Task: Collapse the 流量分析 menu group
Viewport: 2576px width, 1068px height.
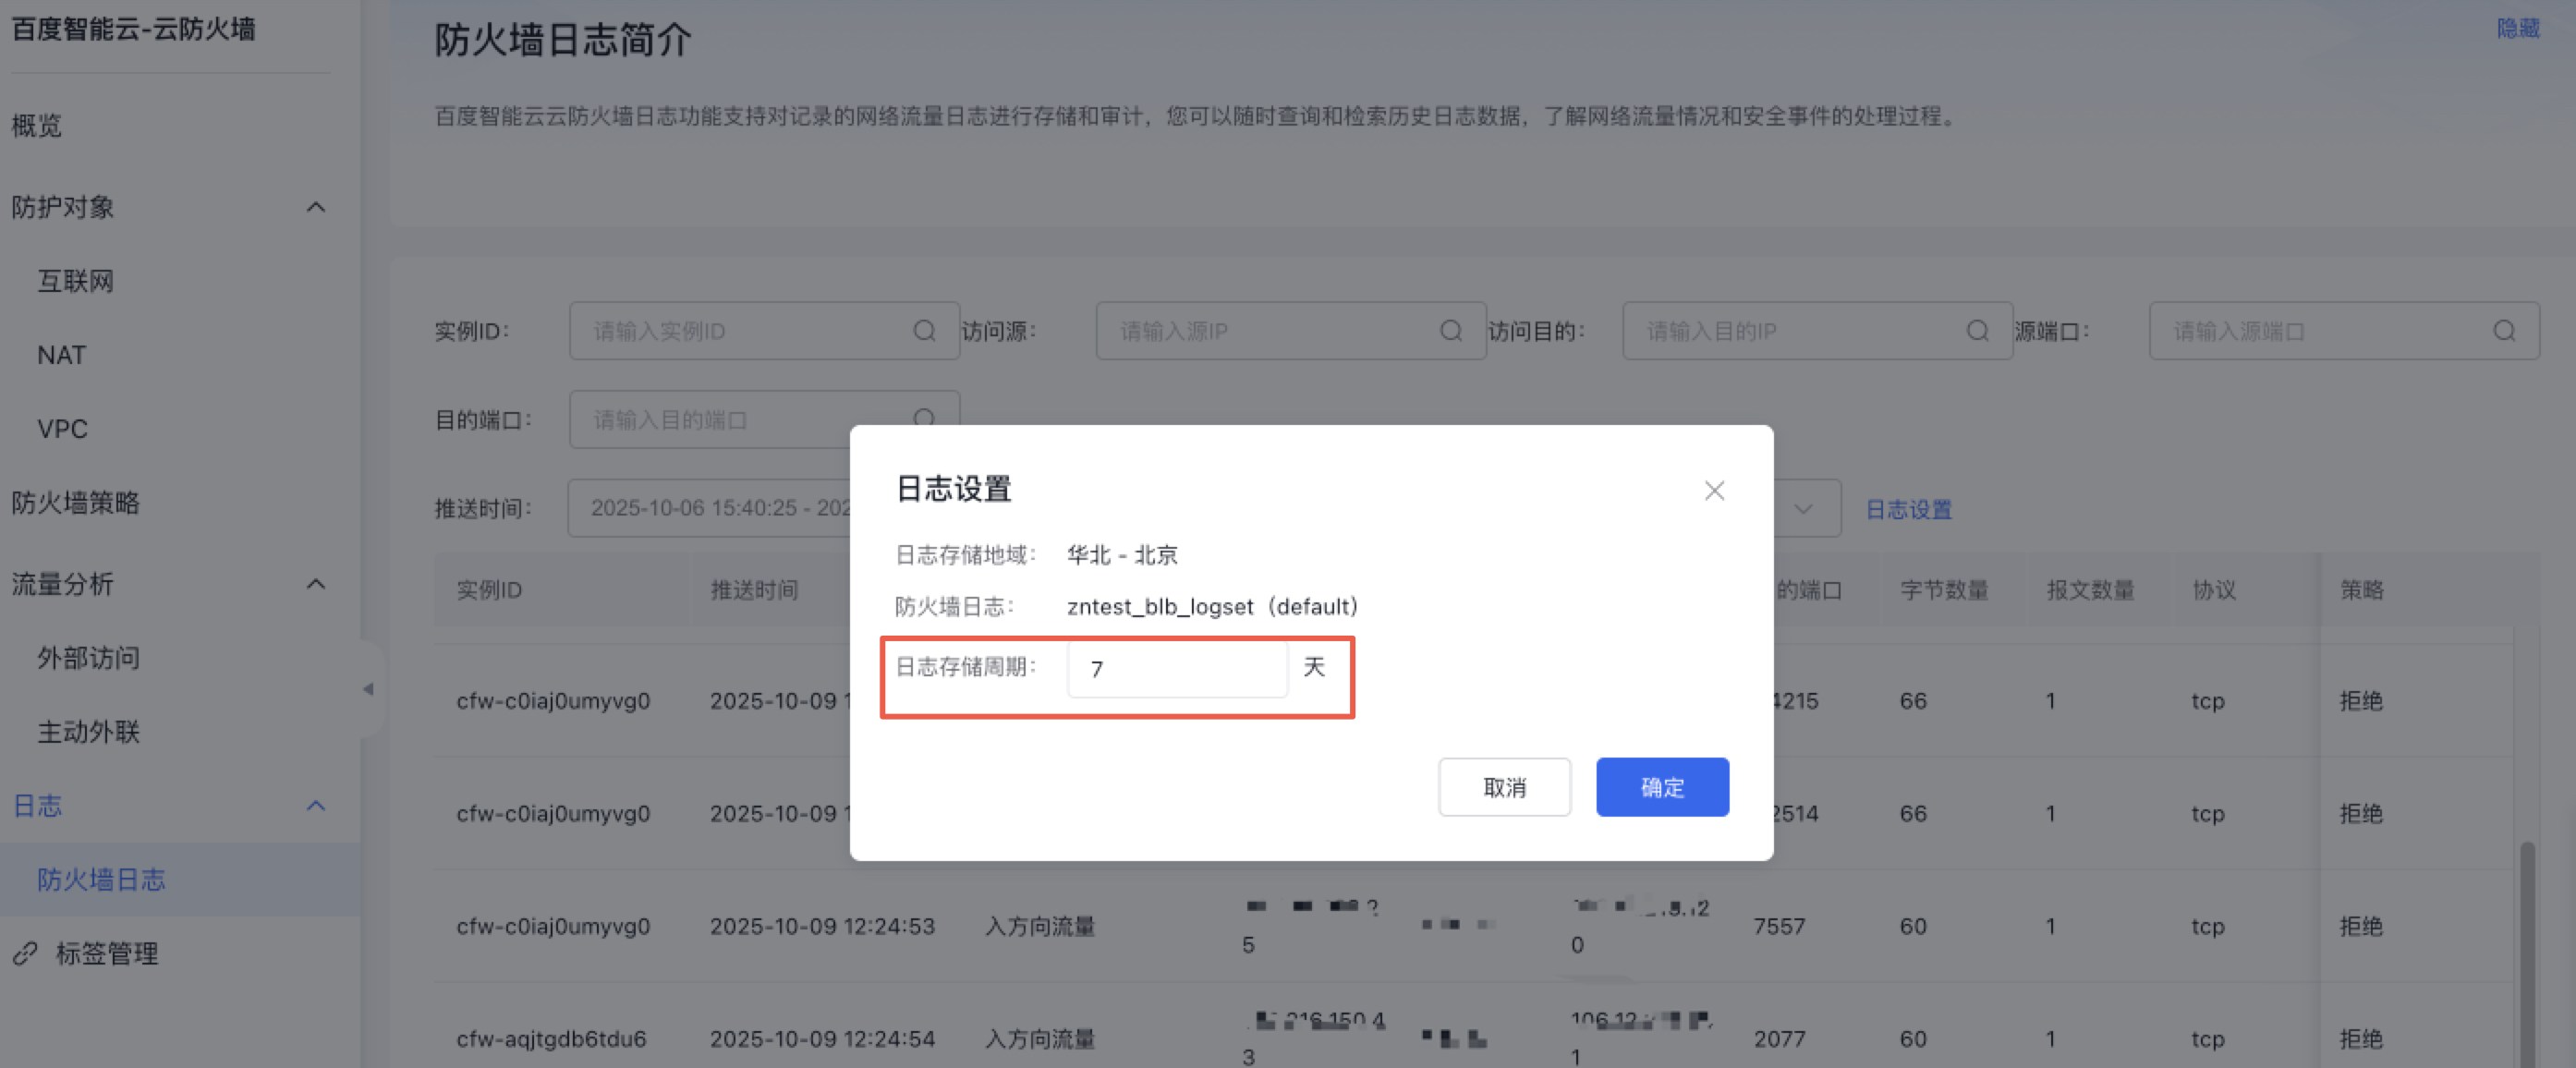Action: tap(316, 584)
